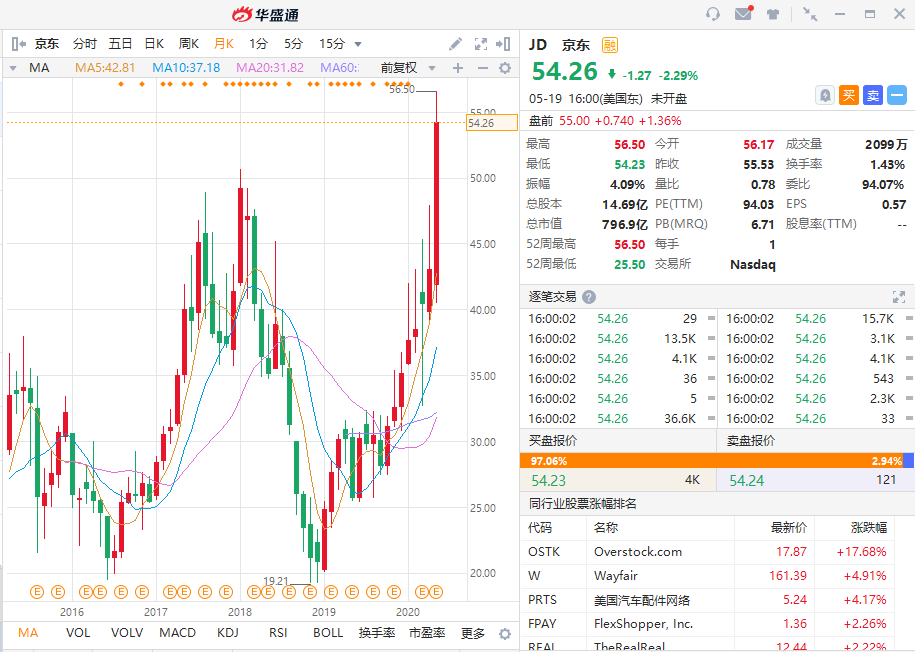Click the MA20:31.82 label
Image resolution: width=915 pixels, height=652 pixels.
coord(270,68)
